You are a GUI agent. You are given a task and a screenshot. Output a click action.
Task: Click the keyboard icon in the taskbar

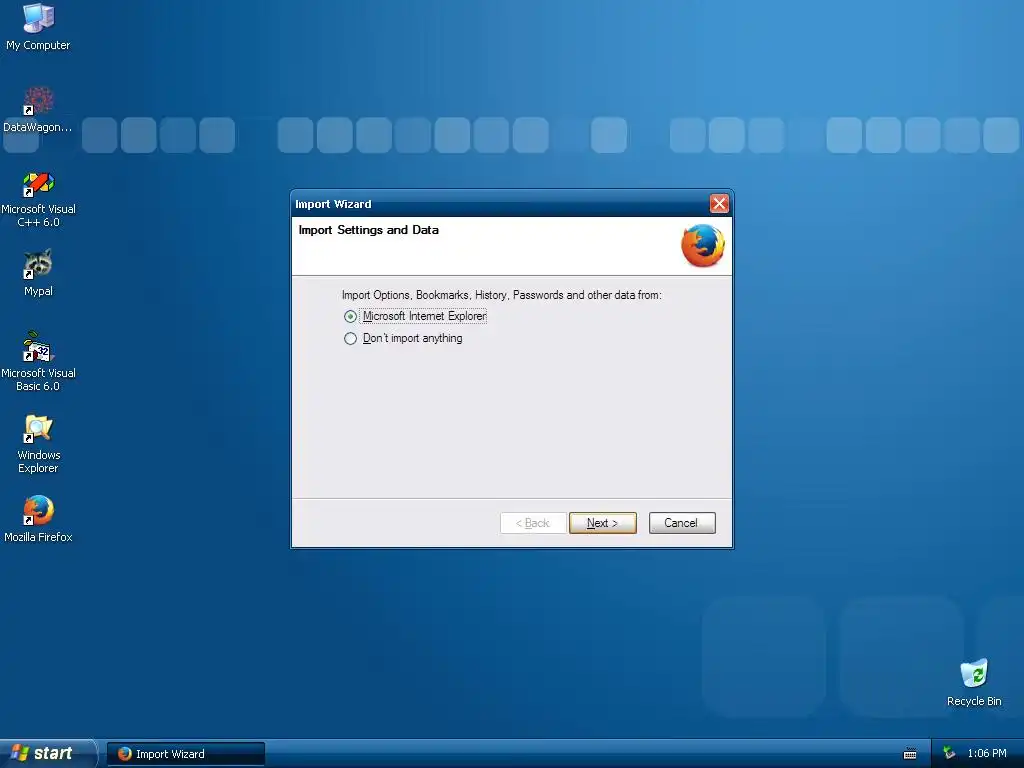[910, 754]
